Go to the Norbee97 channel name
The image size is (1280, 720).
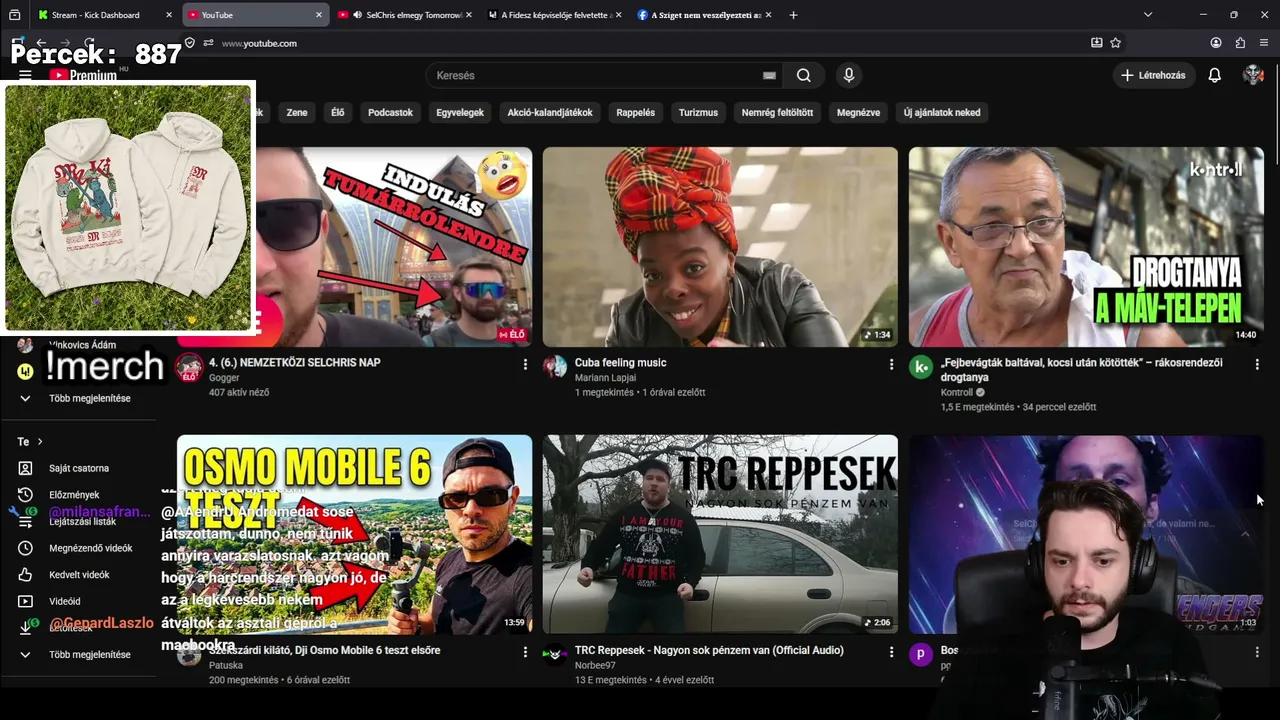point(595,666)
